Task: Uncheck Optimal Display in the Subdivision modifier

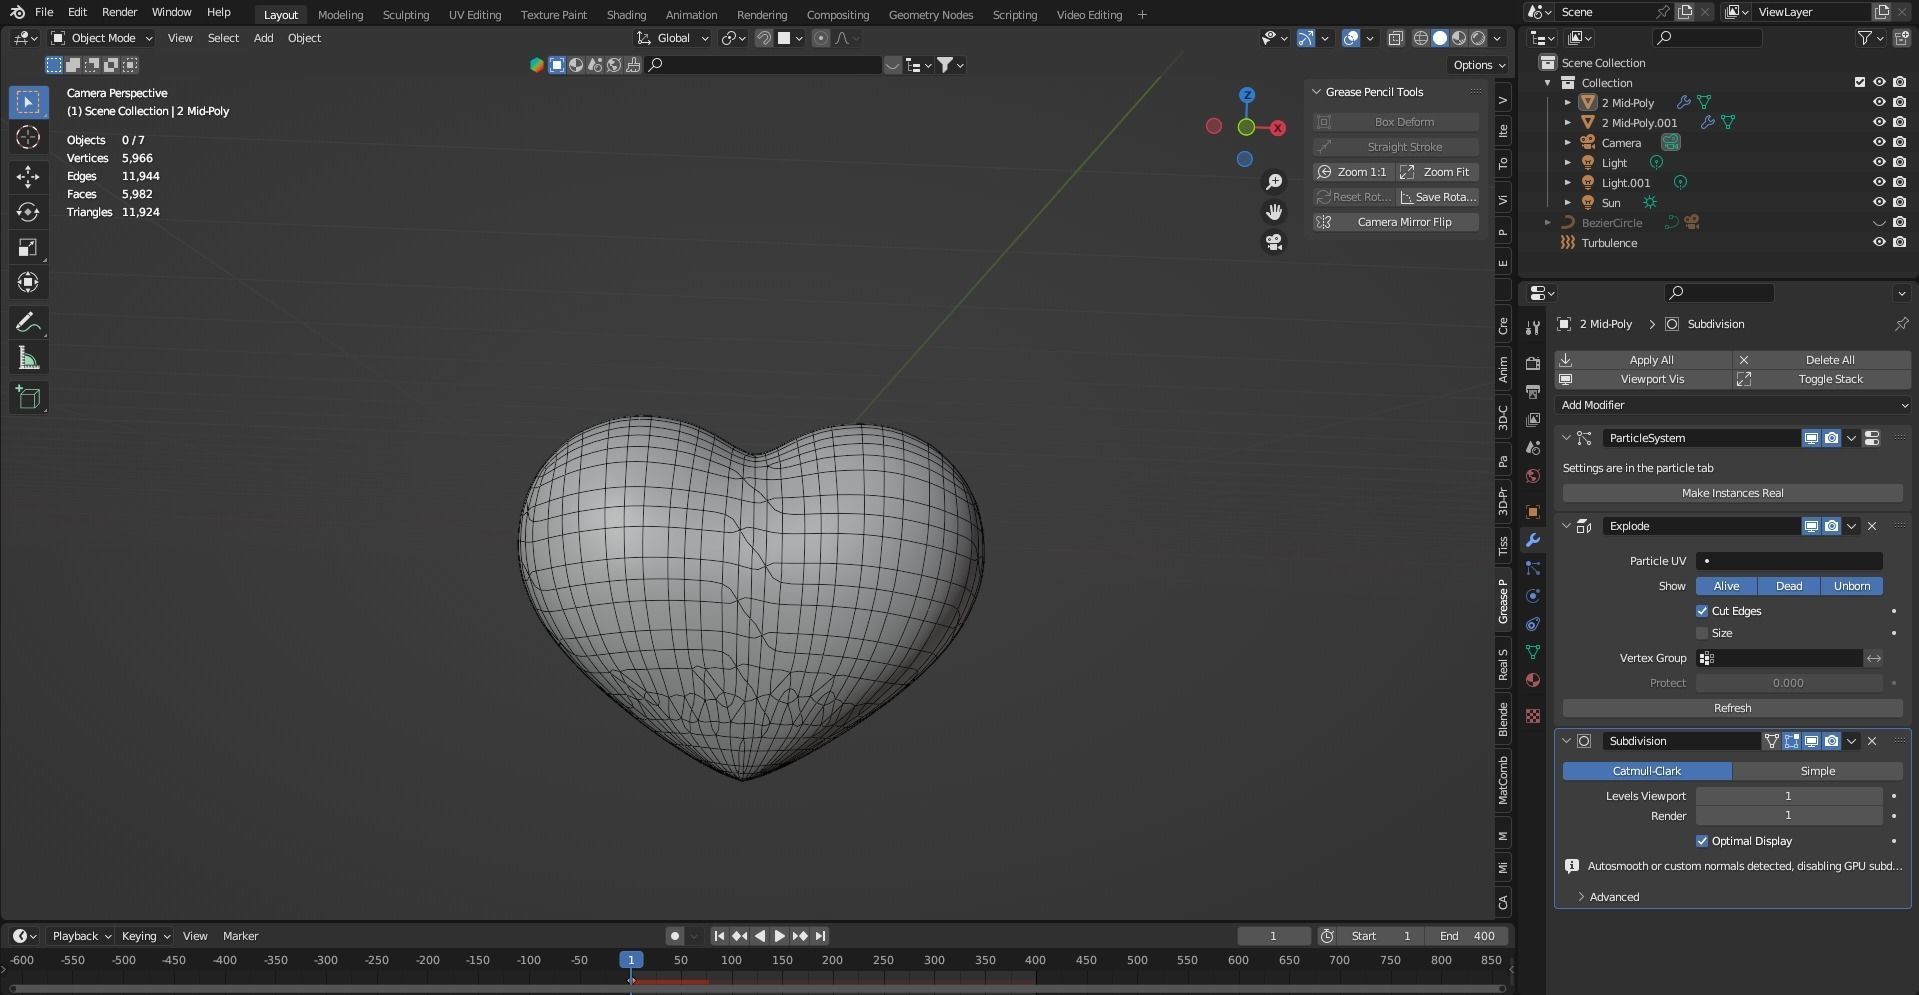Action: 1702,841
